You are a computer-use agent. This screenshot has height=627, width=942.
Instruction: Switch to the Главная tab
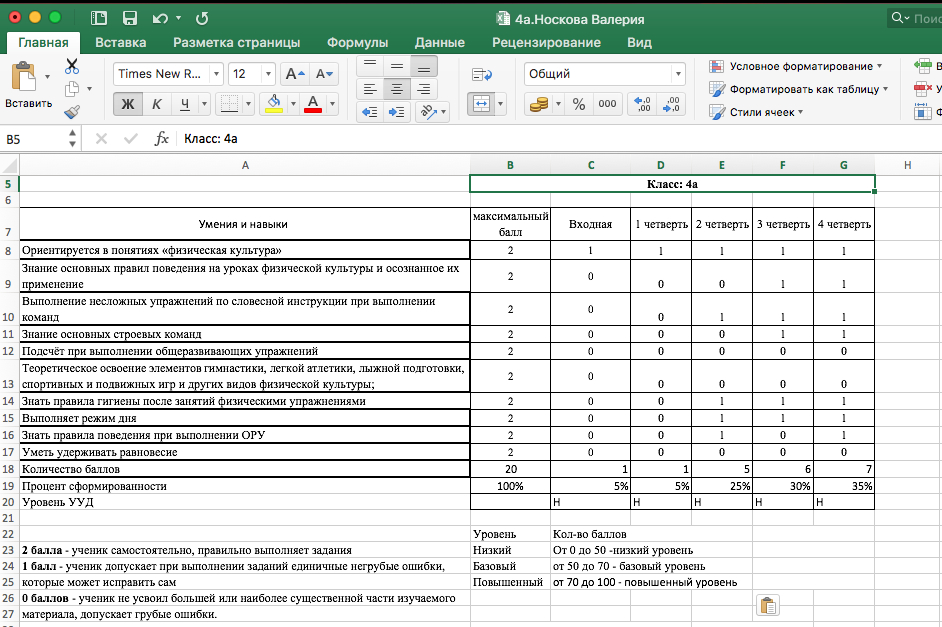click(43, 43)
